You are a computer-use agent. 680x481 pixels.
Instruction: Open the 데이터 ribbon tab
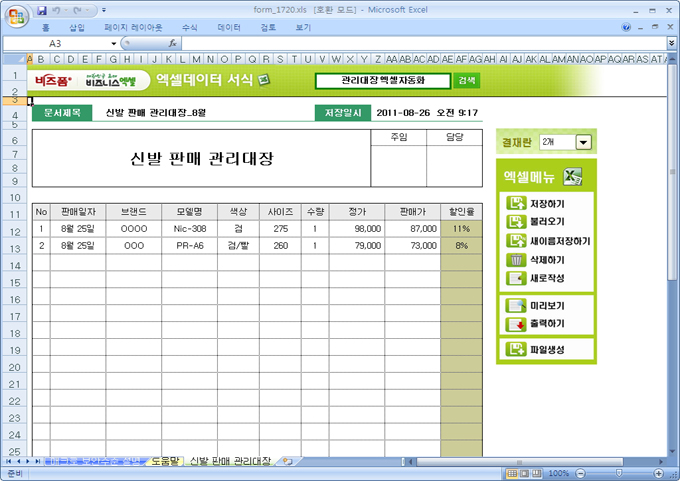click(229, 28)
